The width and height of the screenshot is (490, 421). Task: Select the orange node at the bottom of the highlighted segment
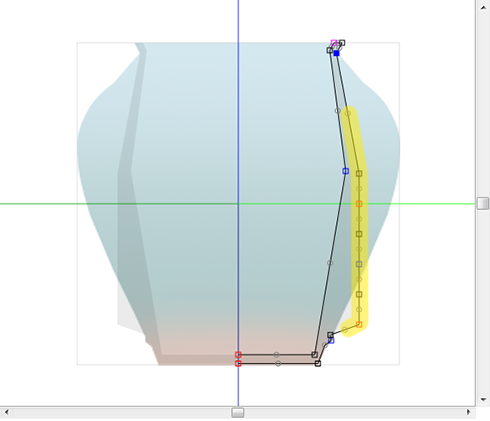(x=359, y=324)
